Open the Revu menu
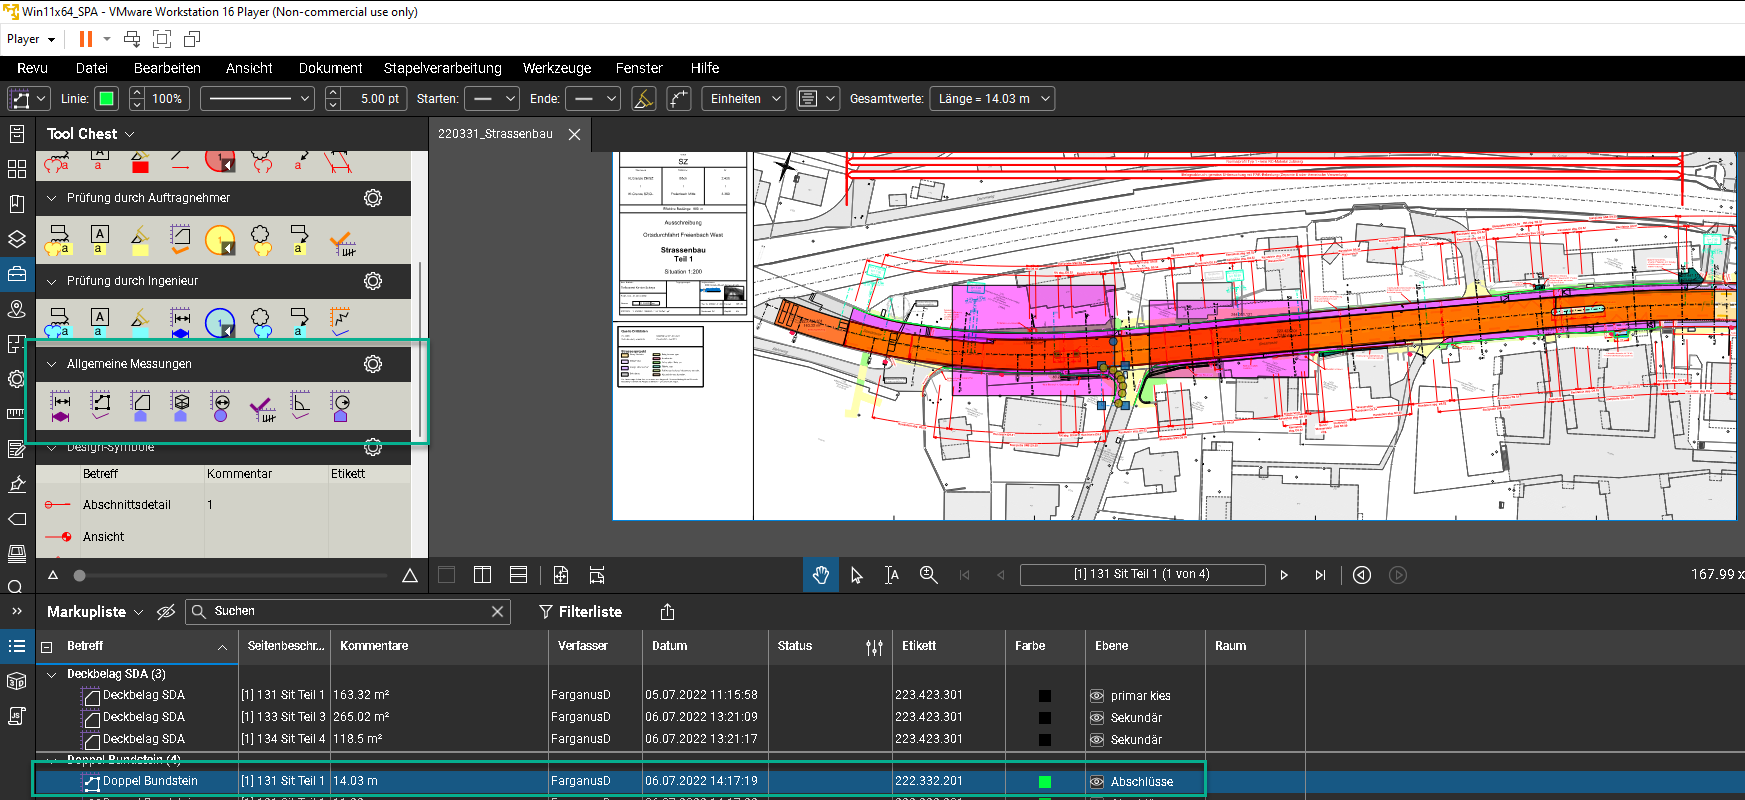 click(x=32, y=68)
